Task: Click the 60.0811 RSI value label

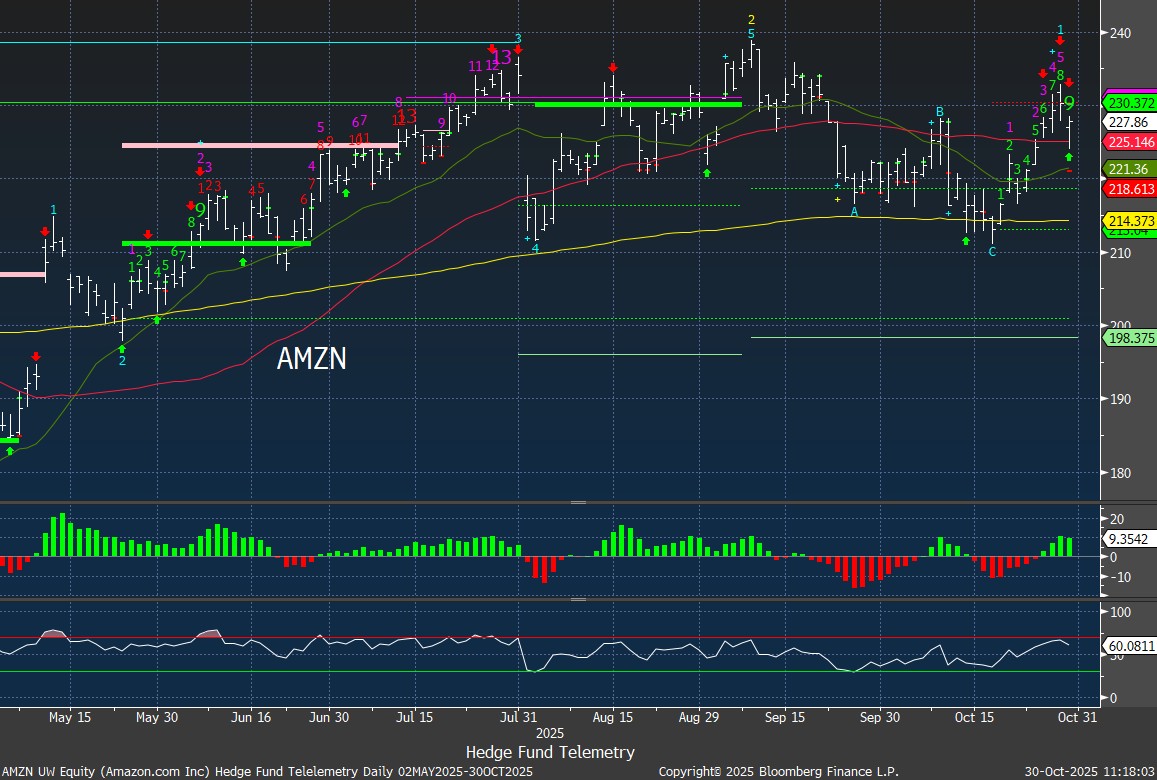Action: 1130,647
